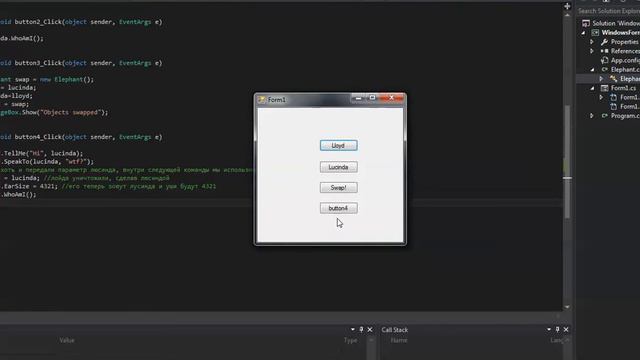Screen dimensions: 640x360
Task: Select the Elephant.cs file name
Action: tap(625, 70)
